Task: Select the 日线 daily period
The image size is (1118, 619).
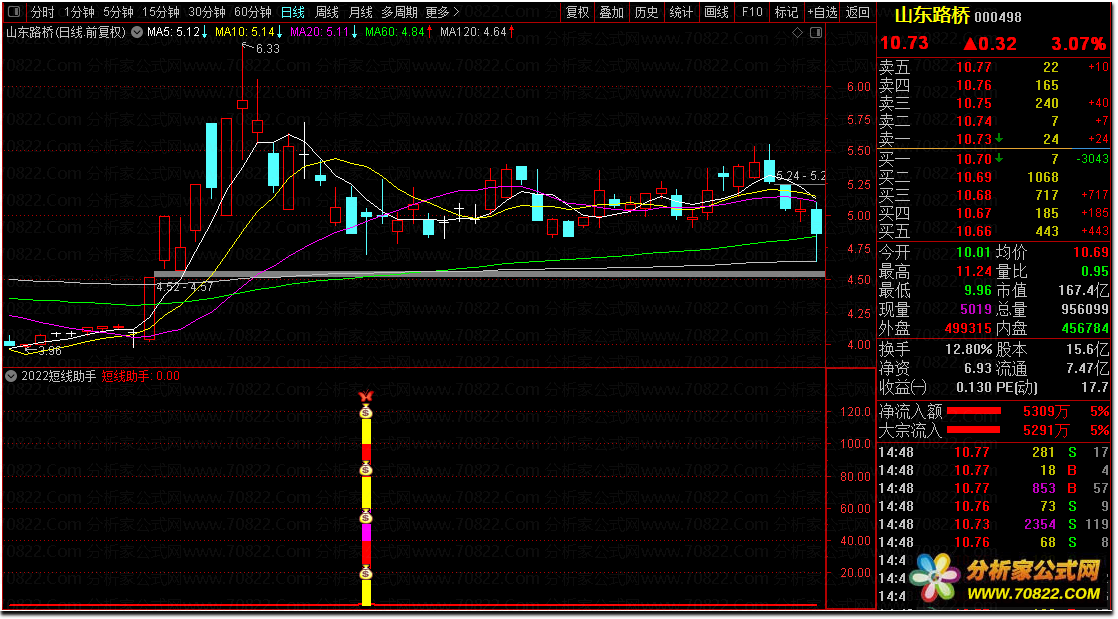Action: pyautogui.click(x=293, y=12)
